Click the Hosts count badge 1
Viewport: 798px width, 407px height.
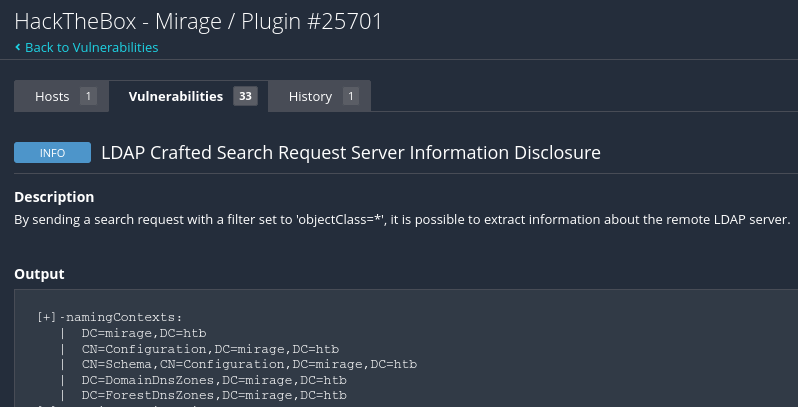click(88, 96)
